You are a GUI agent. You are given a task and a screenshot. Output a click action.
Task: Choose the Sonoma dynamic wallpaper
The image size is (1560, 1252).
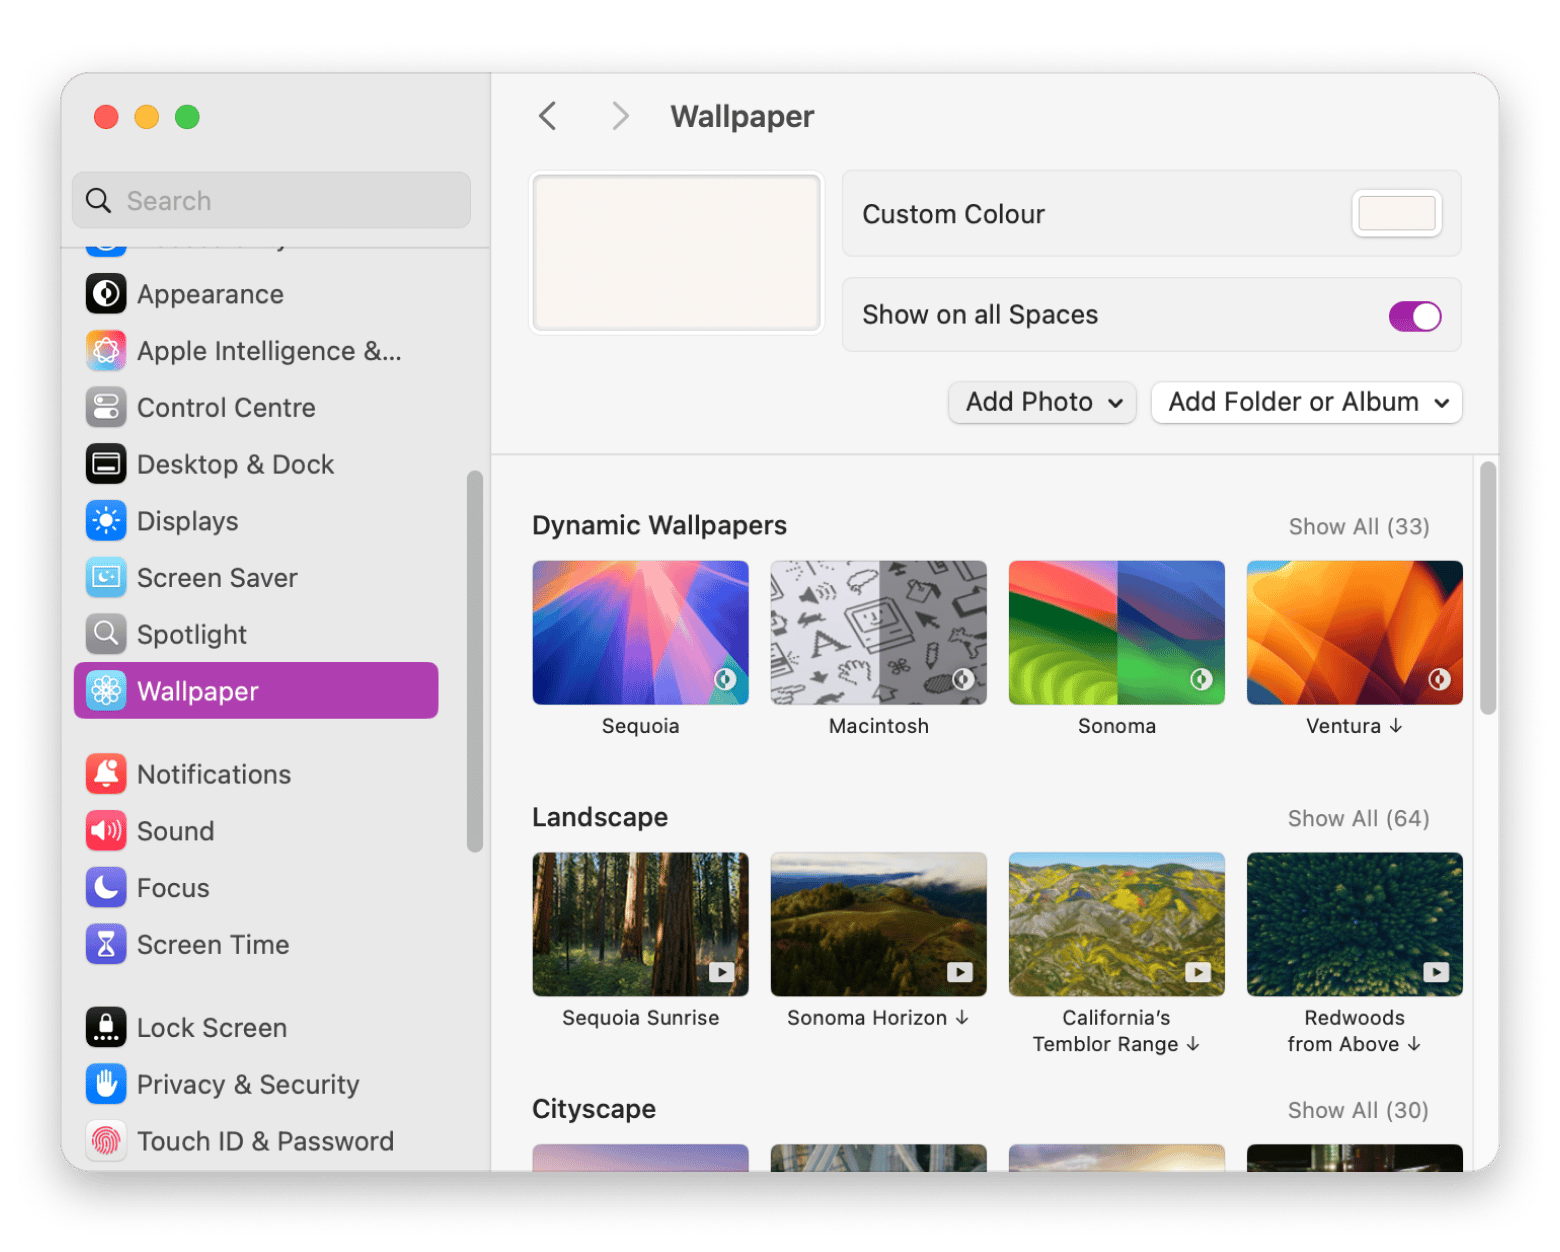click(1116, 633)
